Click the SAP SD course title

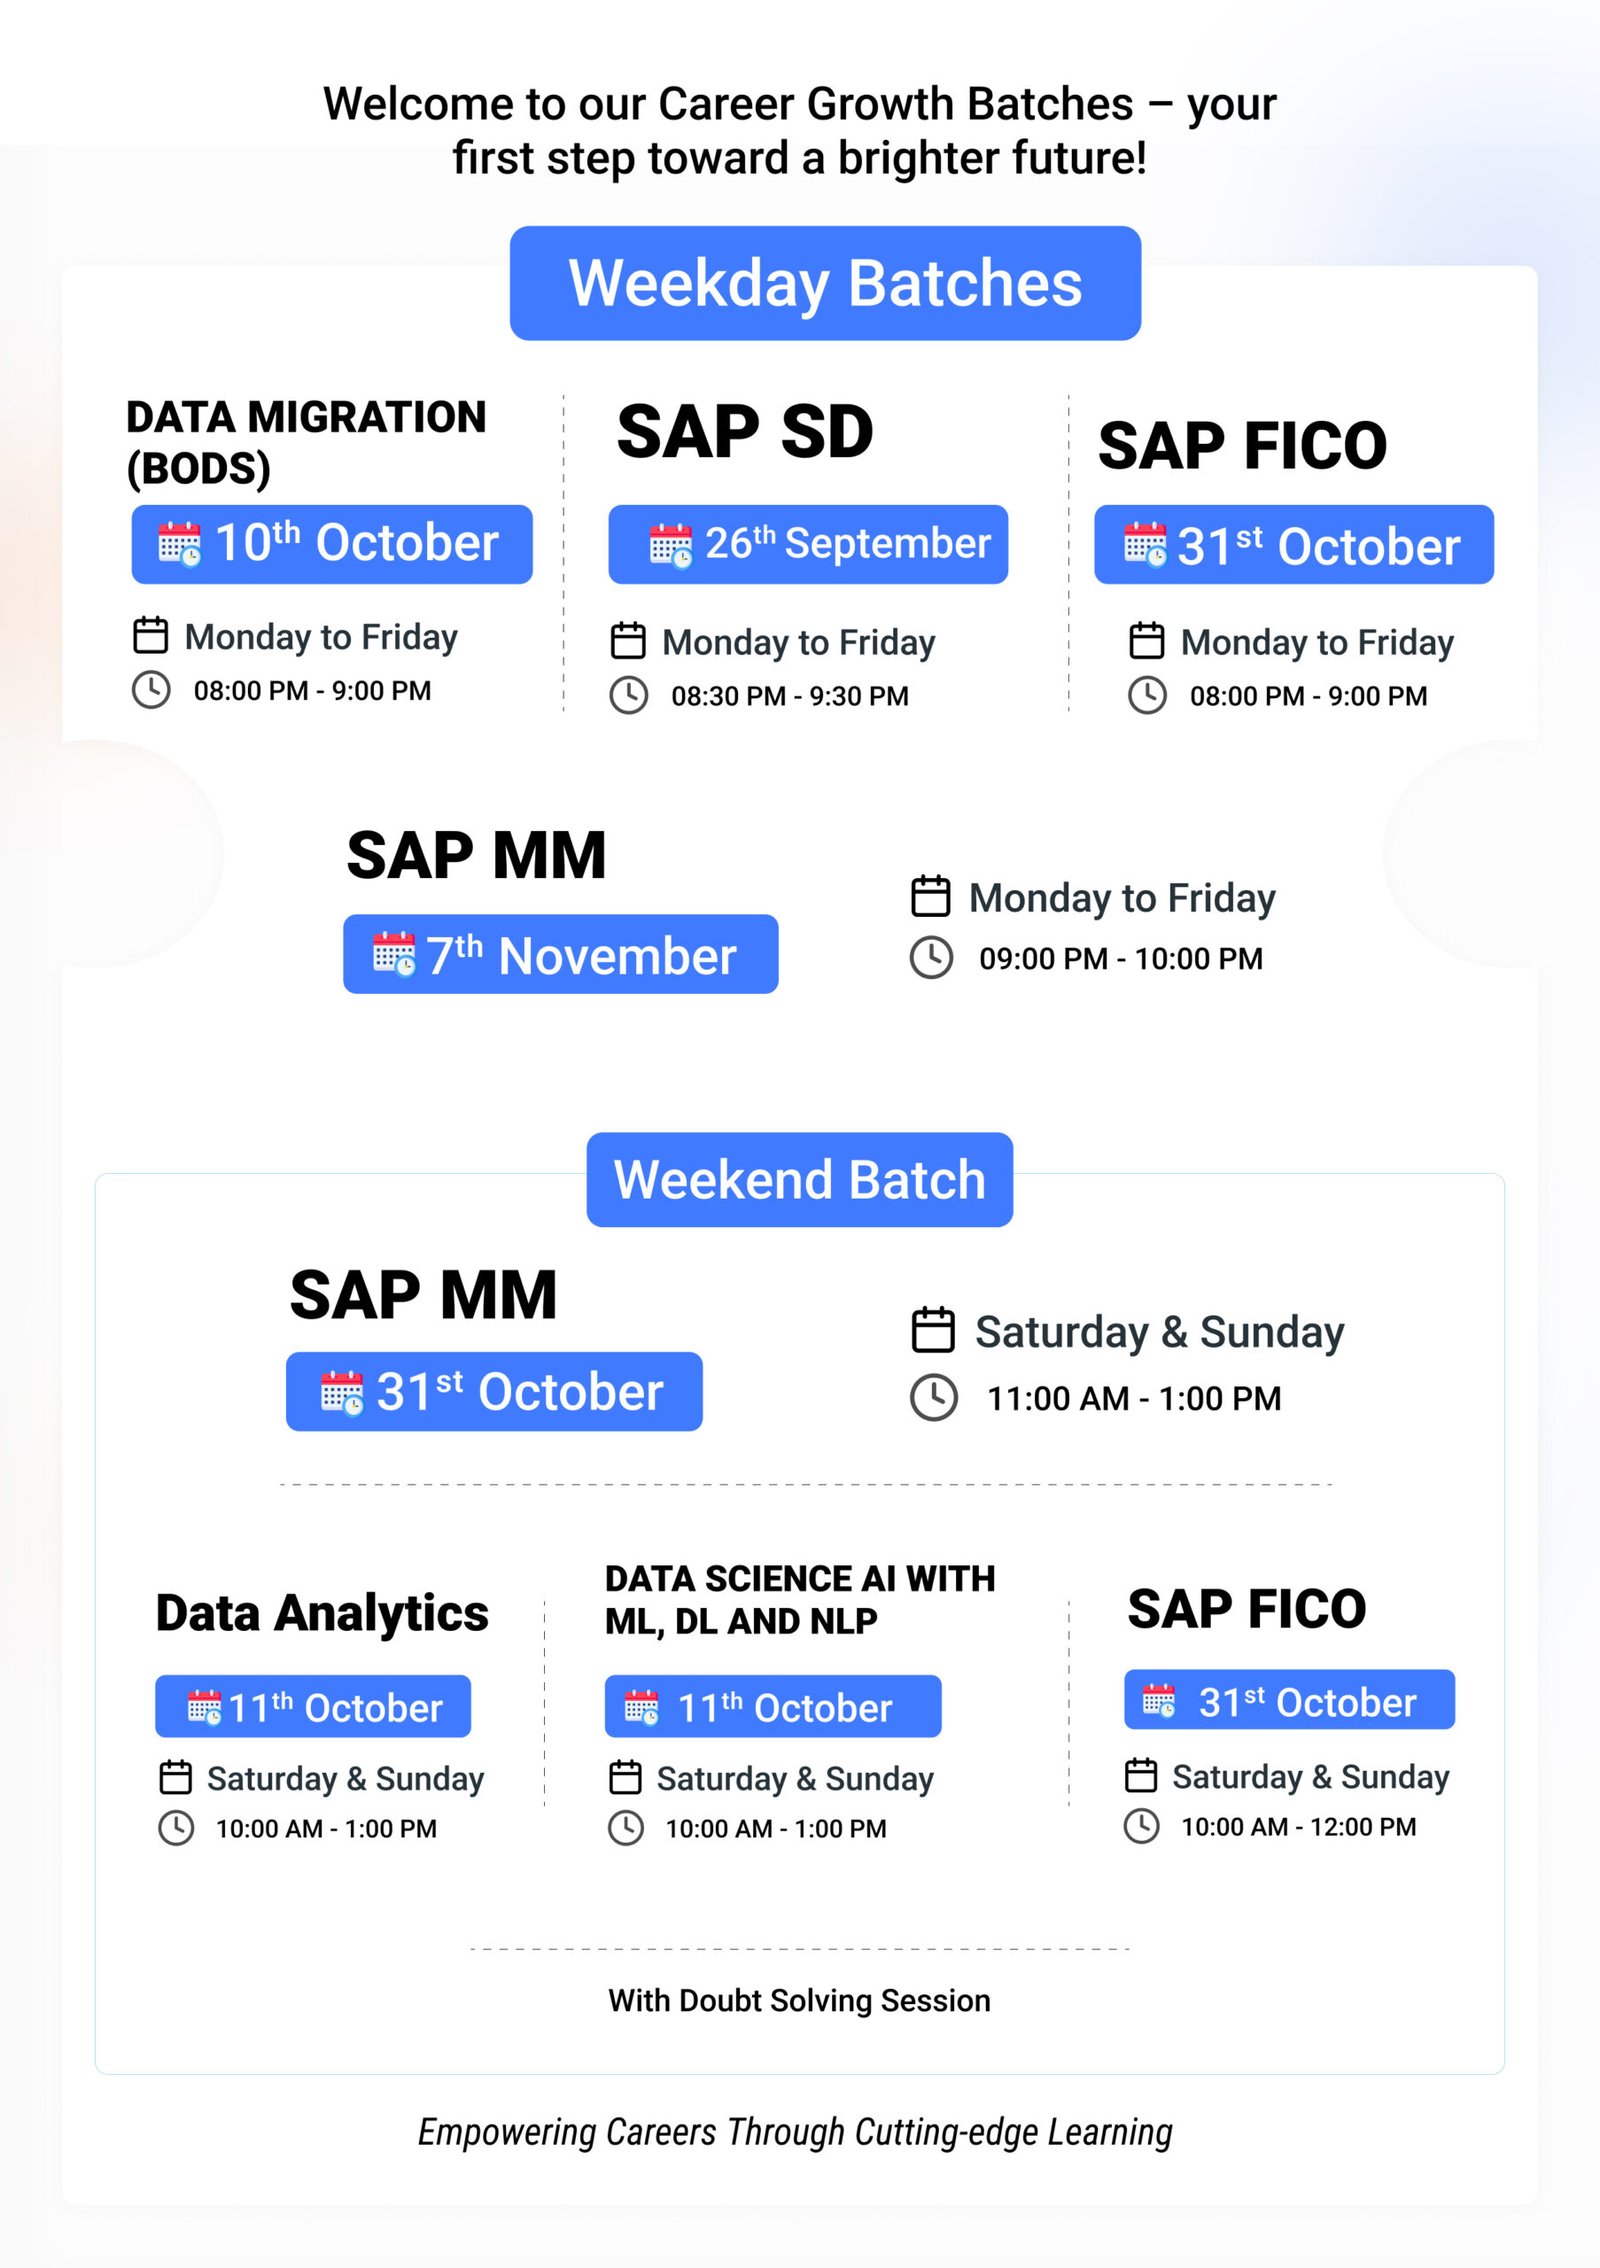(745, 433)
